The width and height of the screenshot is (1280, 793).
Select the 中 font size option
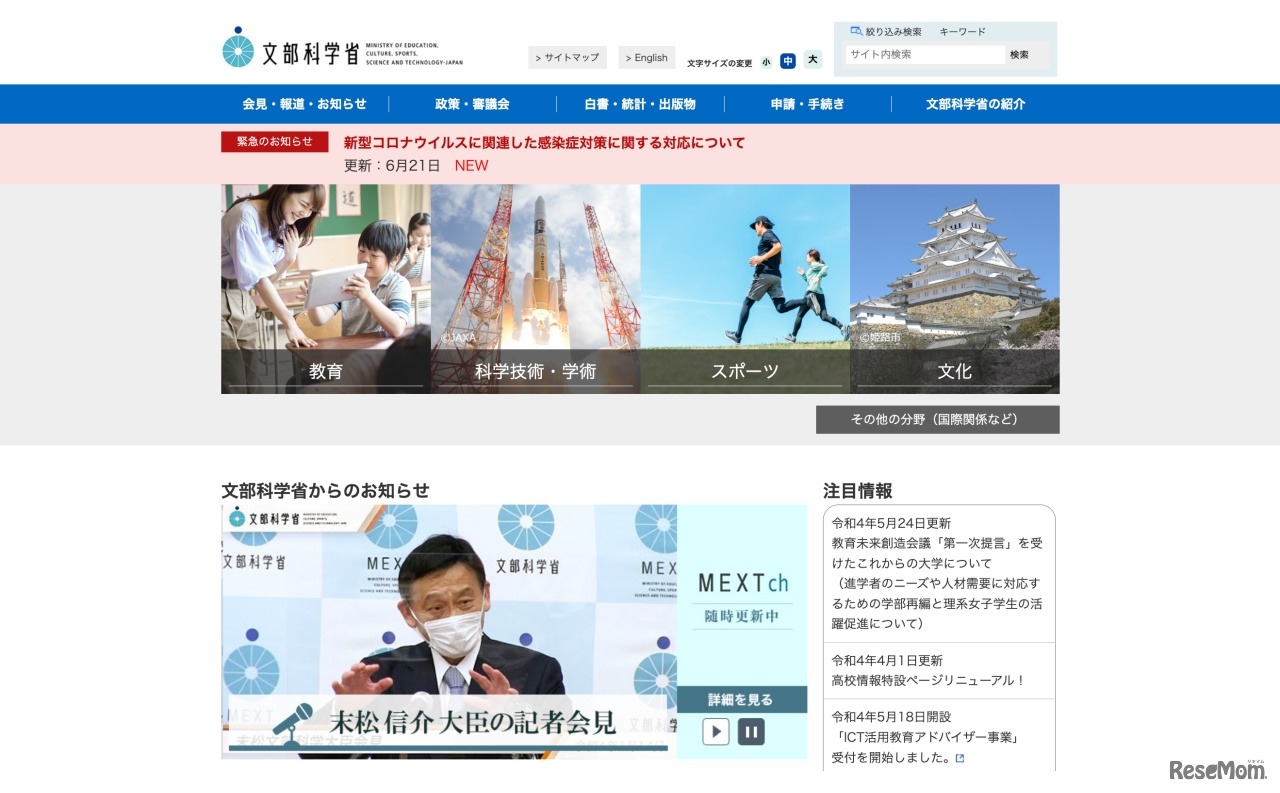(x=788, y=60)
